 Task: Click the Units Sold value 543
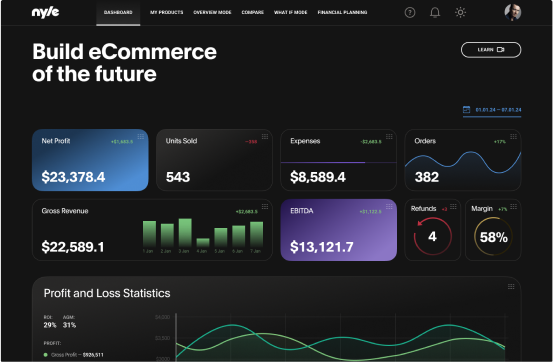click(178, 177)
